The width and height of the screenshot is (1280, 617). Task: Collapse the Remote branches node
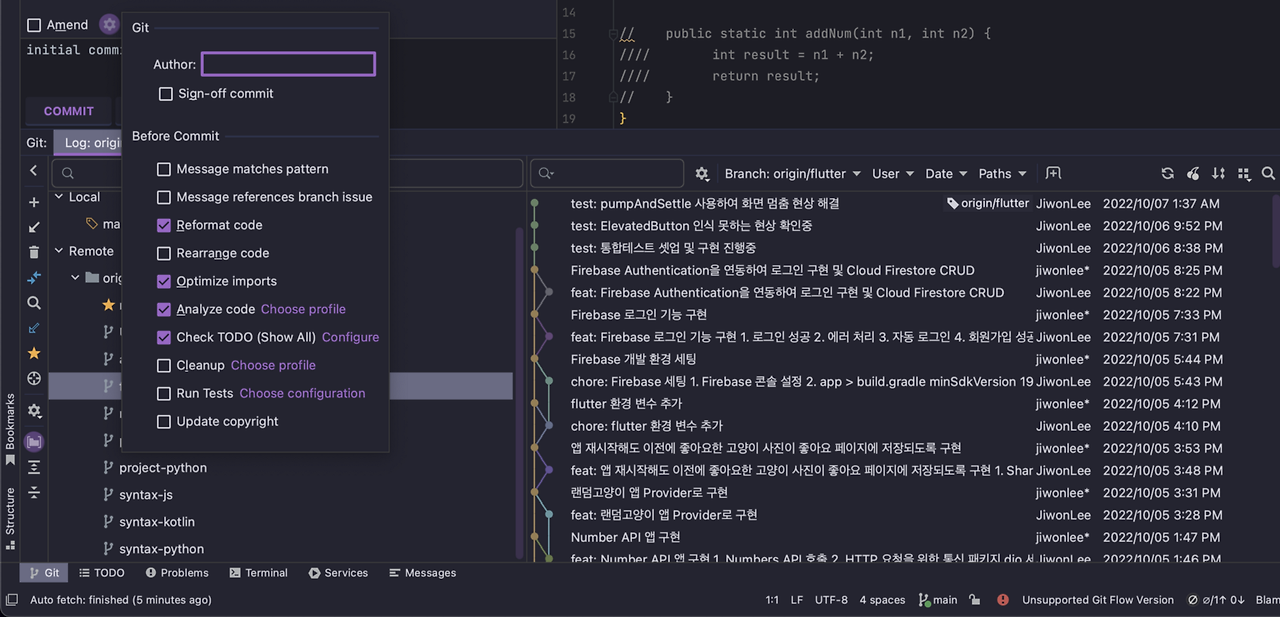[x=58, y=251]
